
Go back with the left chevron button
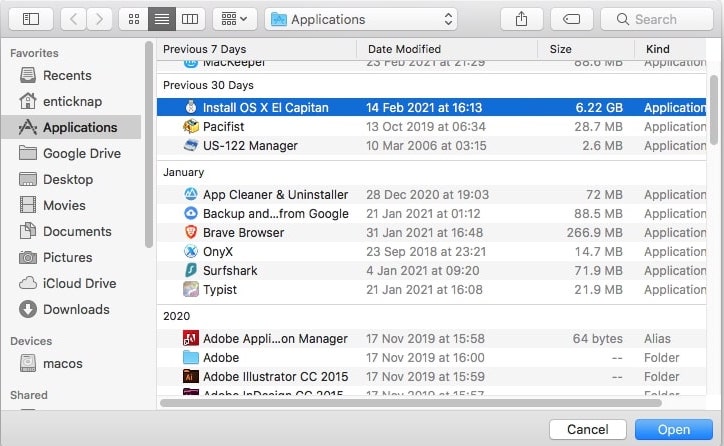[x=73, y=19]
